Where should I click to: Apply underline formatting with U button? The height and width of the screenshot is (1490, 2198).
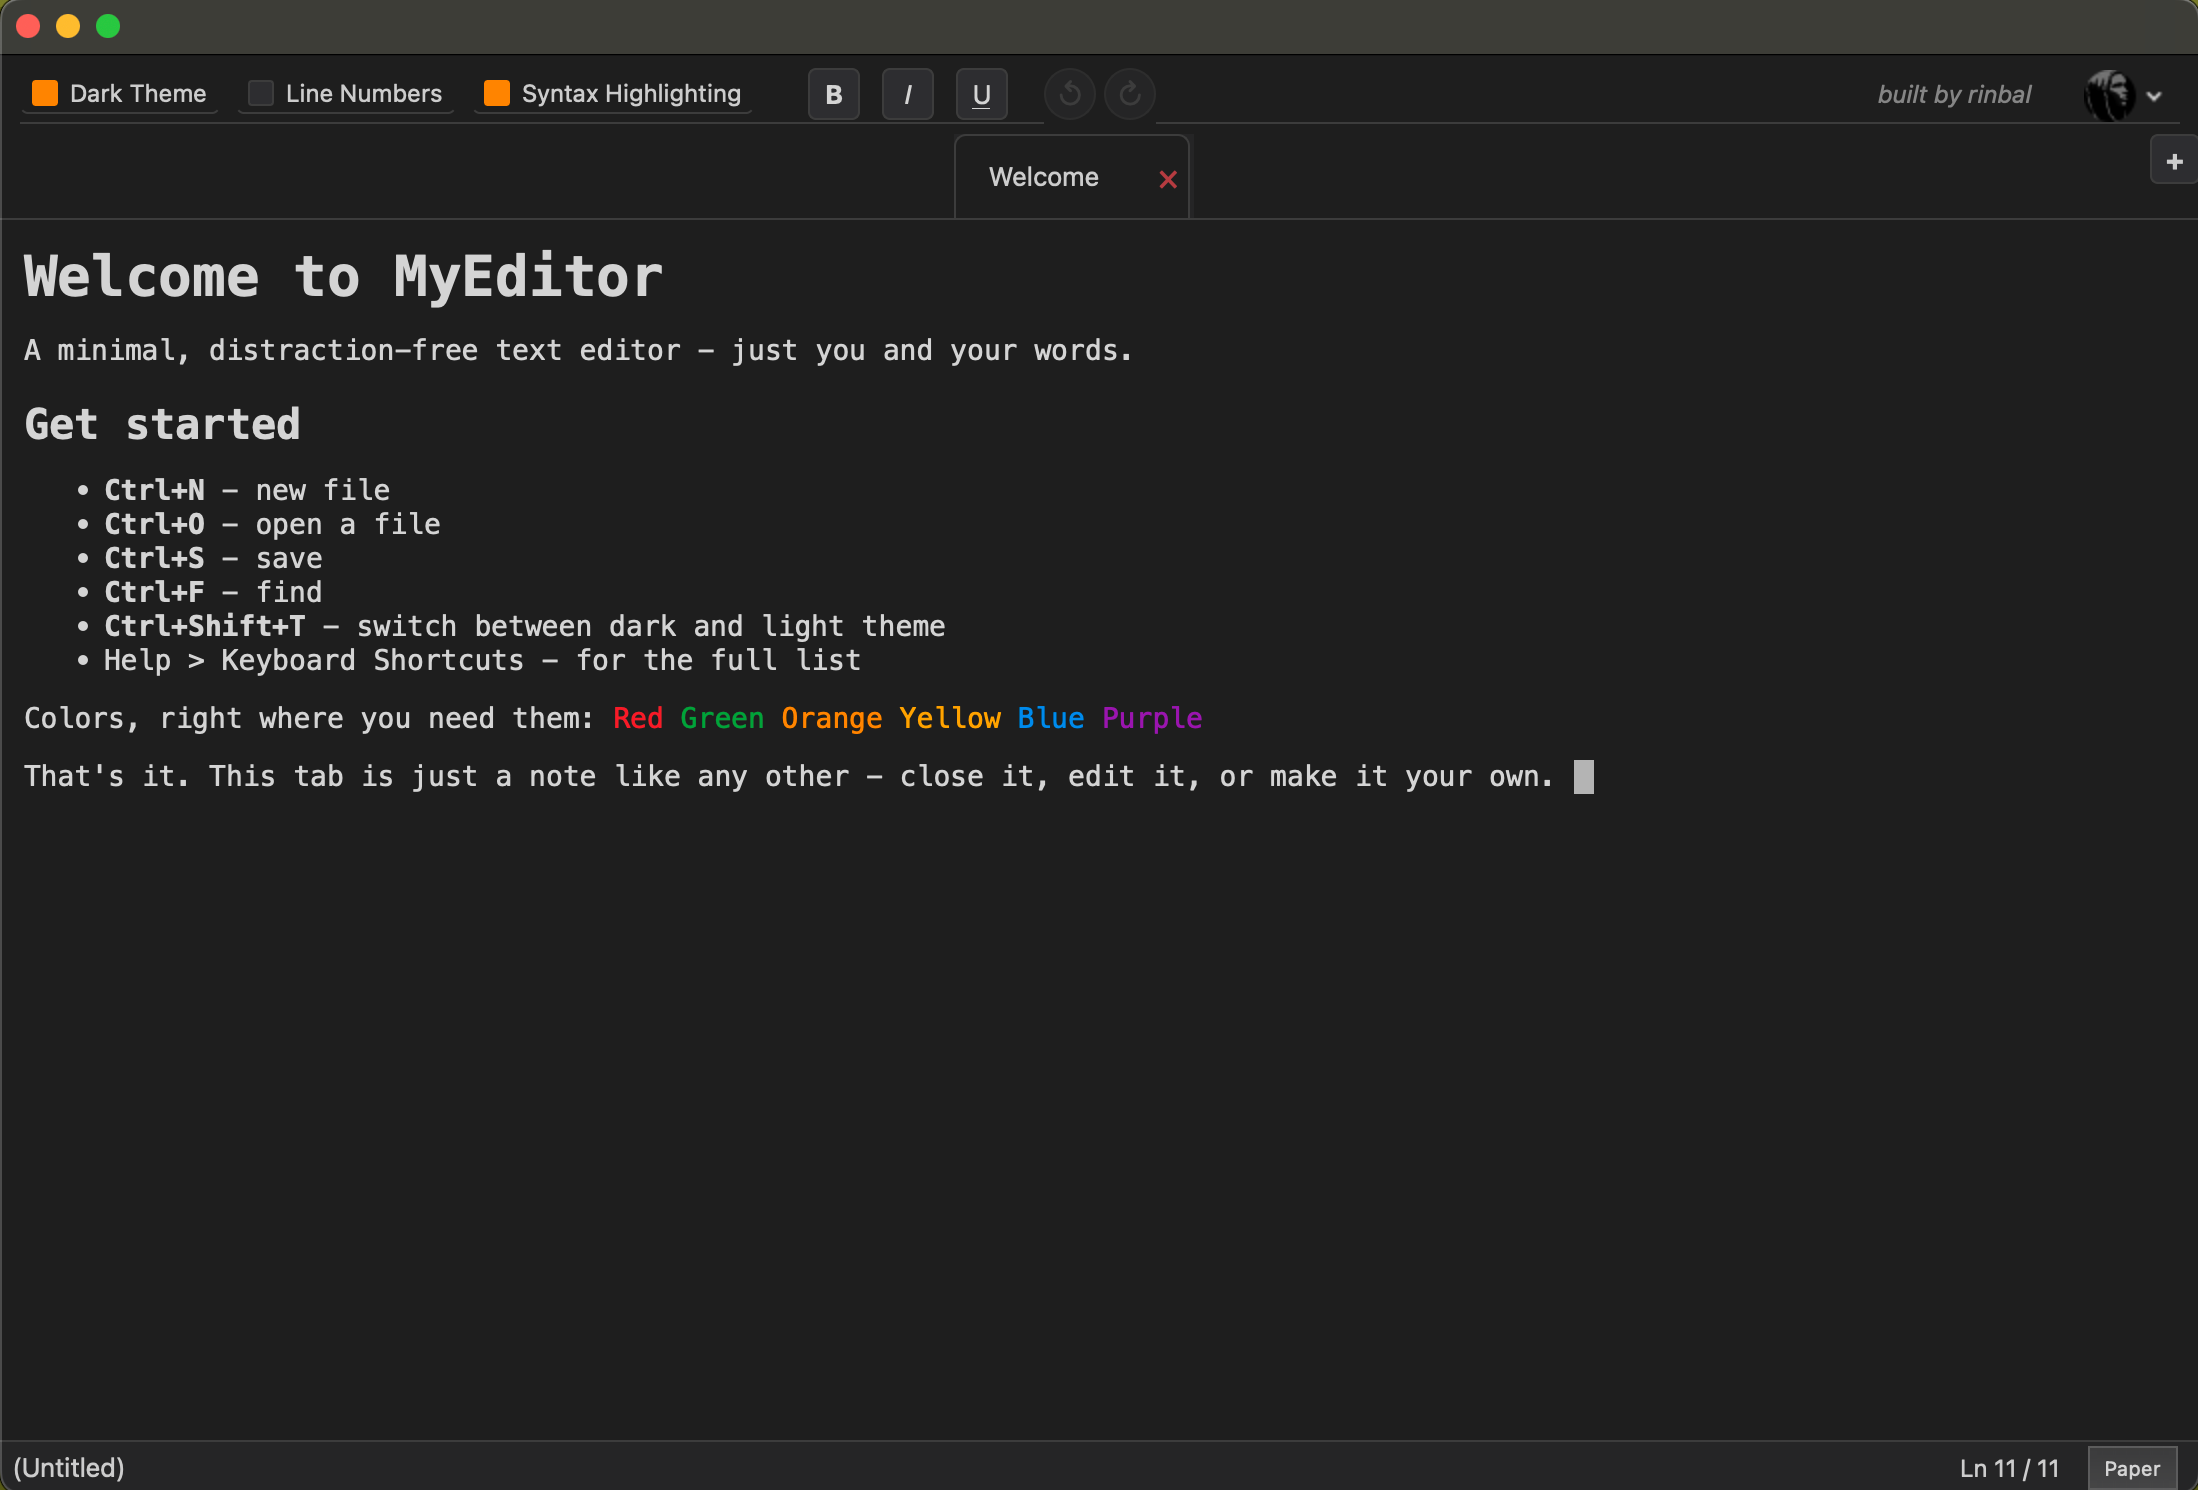coord(982,94)
